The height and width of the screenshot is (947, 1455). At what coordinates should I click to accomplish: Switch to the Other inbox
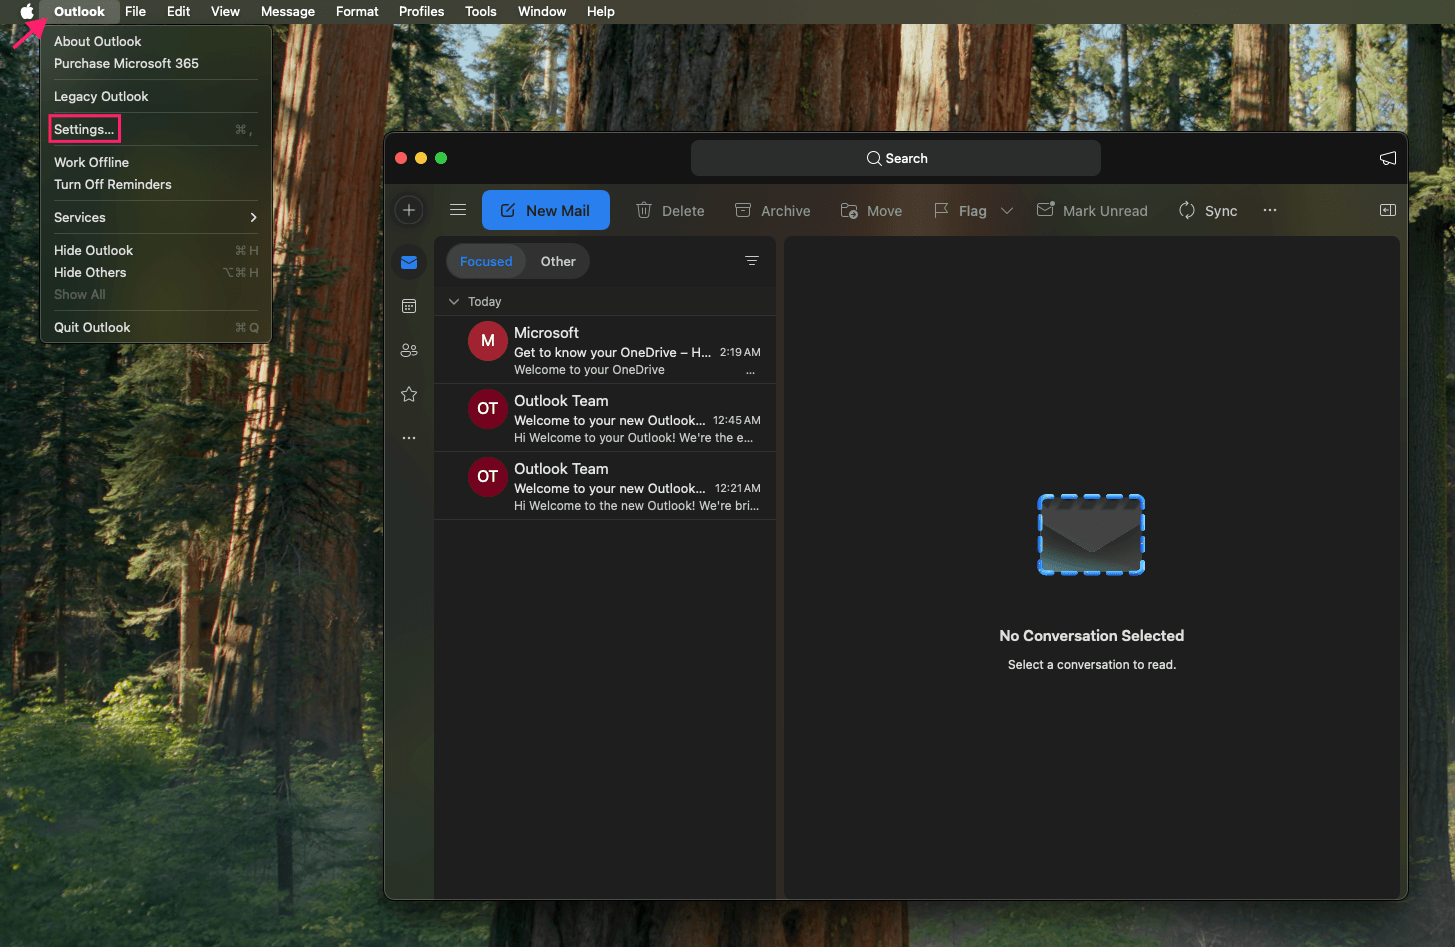558,261
